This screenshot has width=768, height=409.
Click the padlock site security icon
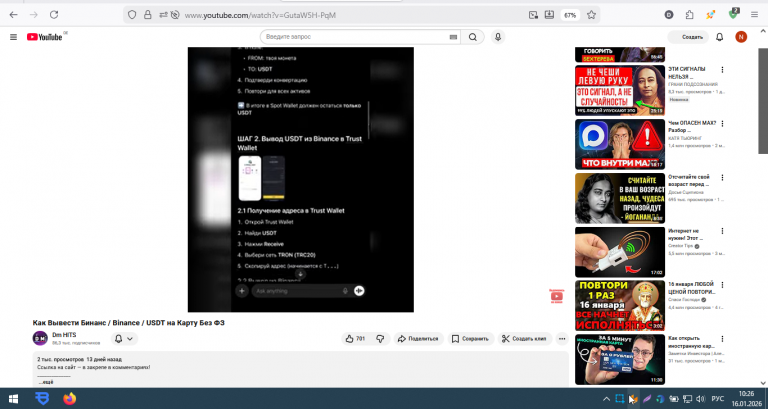coord(147,15)
